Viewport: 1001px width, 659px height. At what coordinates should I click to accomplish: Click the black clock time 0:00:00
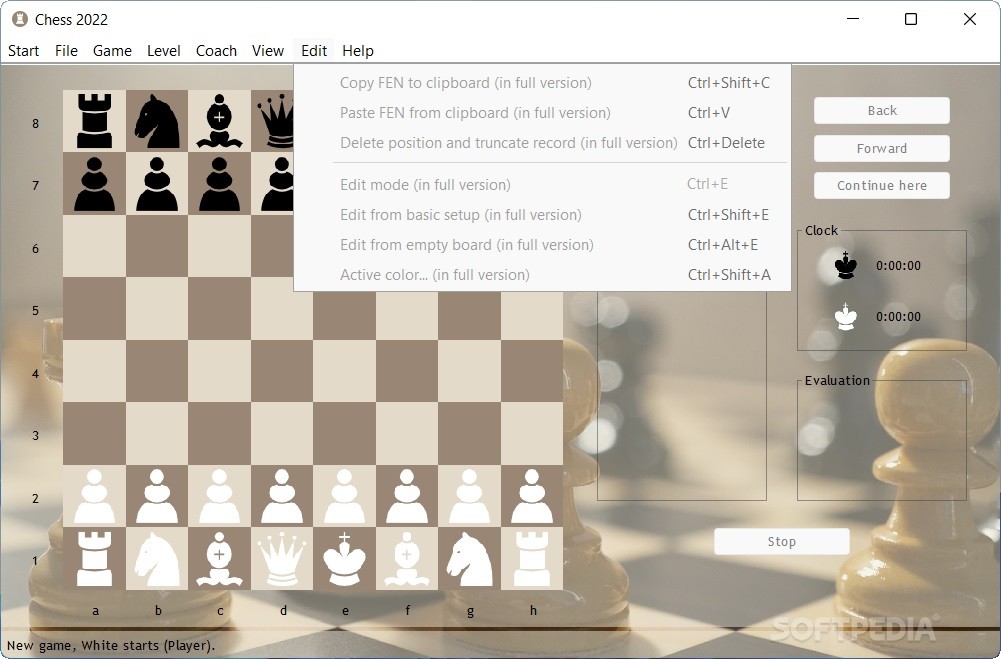click(x=898, y=266)
